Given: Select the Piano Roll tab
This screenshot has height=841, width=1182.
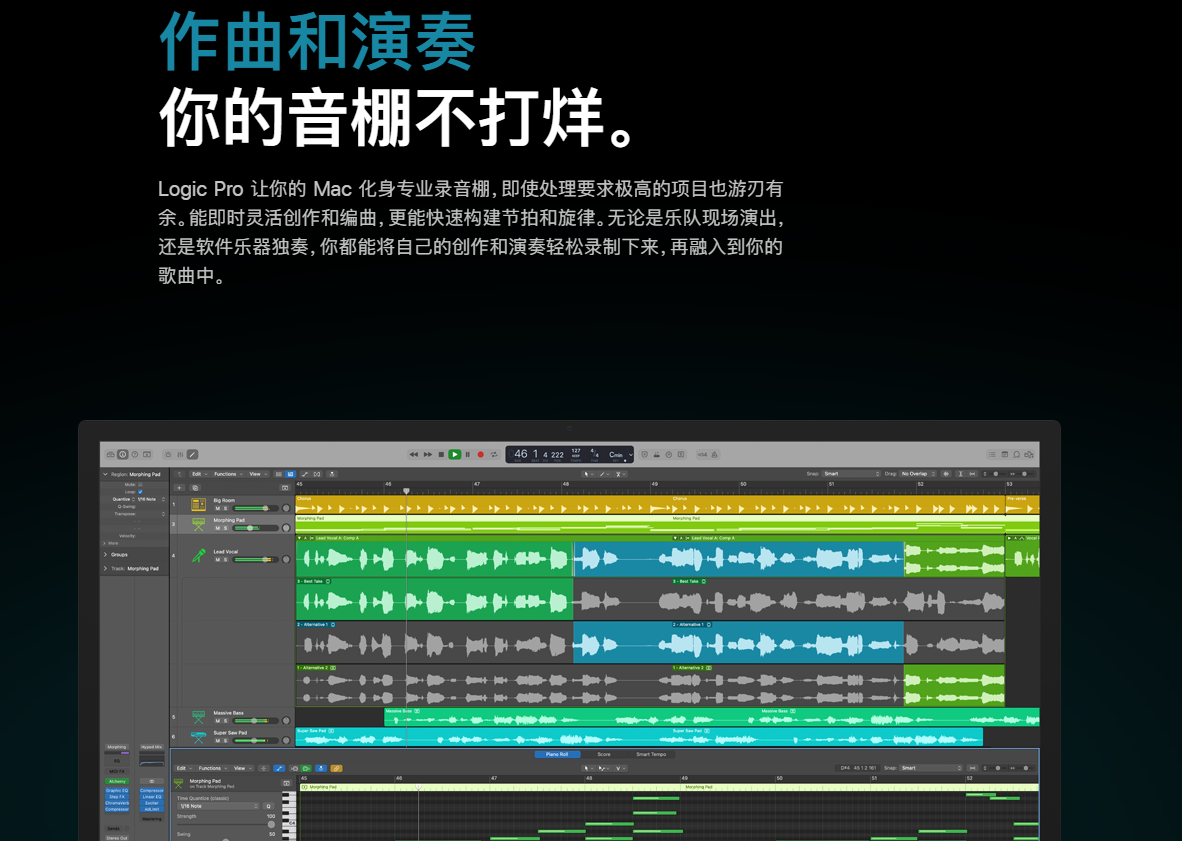Looking at the screenshot, I should (x=557, y=754).
